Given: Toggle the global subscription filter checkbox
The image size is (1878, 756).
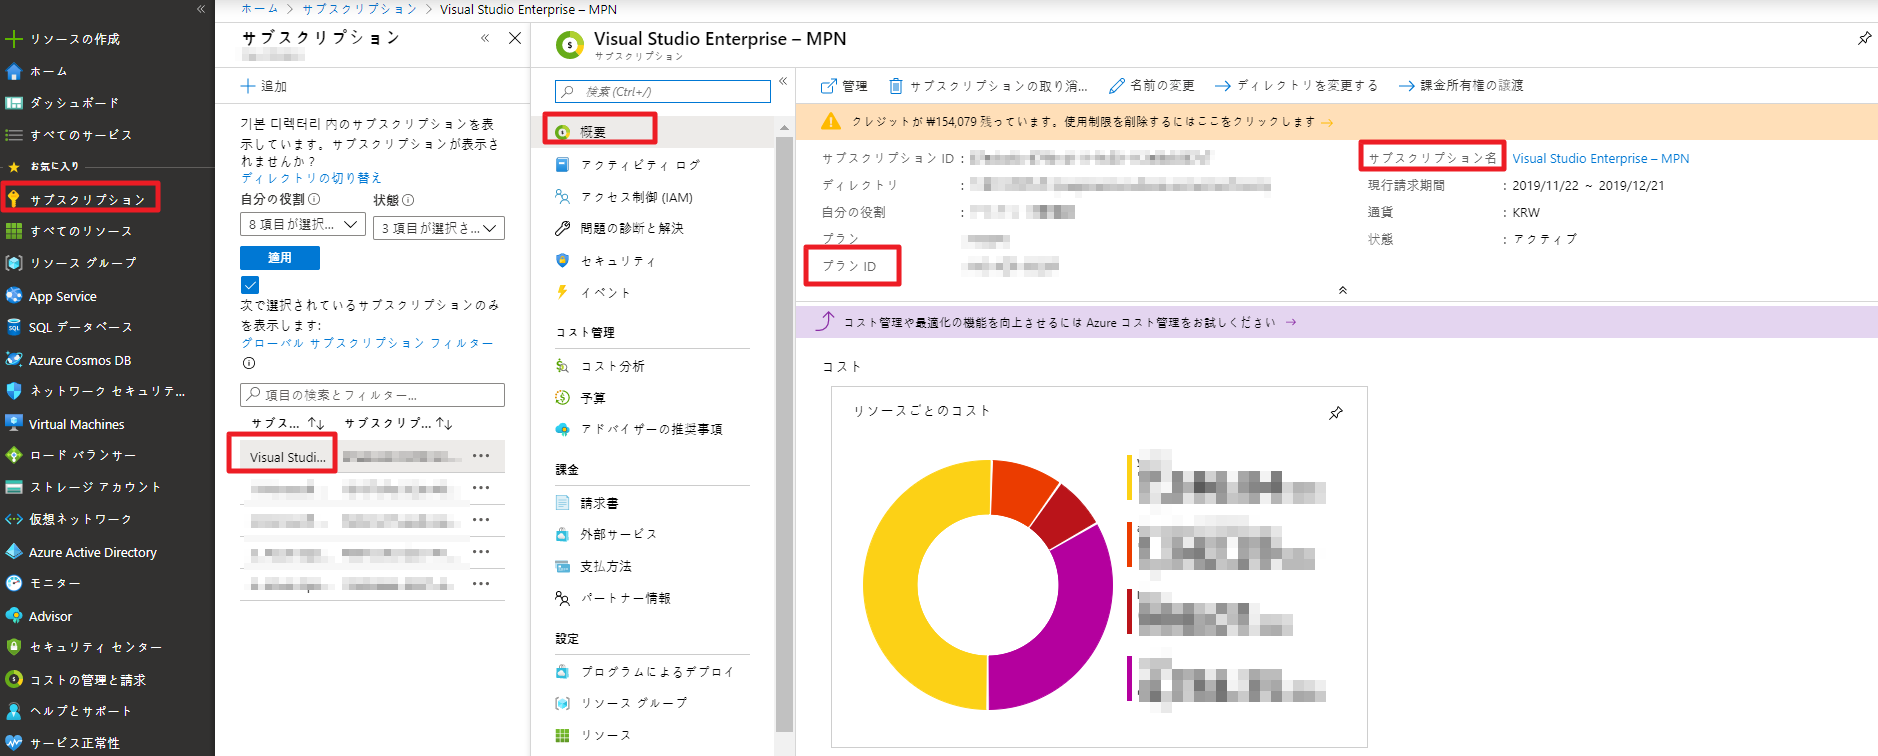Looking at the screenshot, I should [250, 285].
